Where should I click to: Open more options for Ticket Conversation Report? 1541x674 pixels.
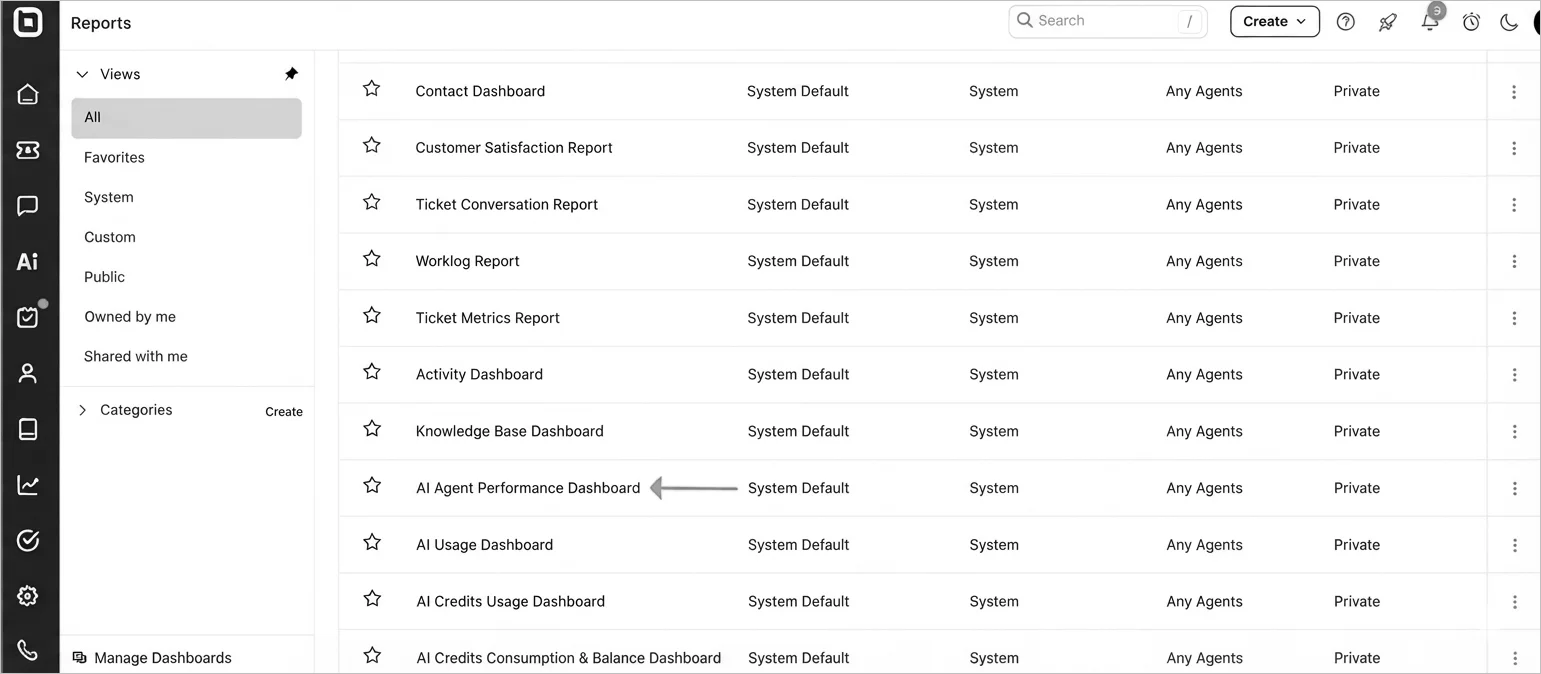(x=1514, y=205)
